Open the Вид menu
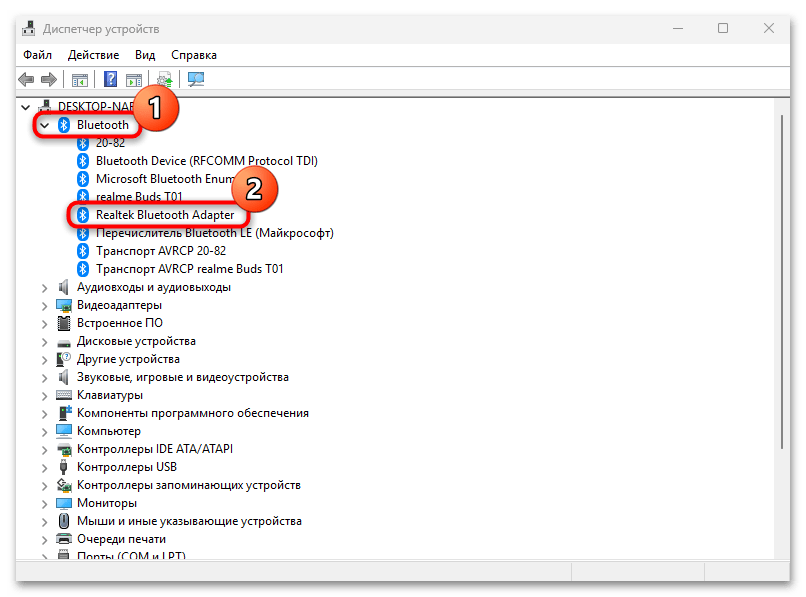806x597 pixels. (145, 55)
